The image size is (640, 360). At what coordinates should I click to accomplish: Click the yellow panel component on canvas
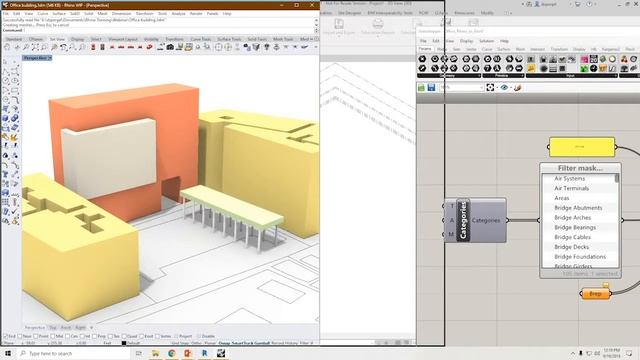[x=582, y=147]
